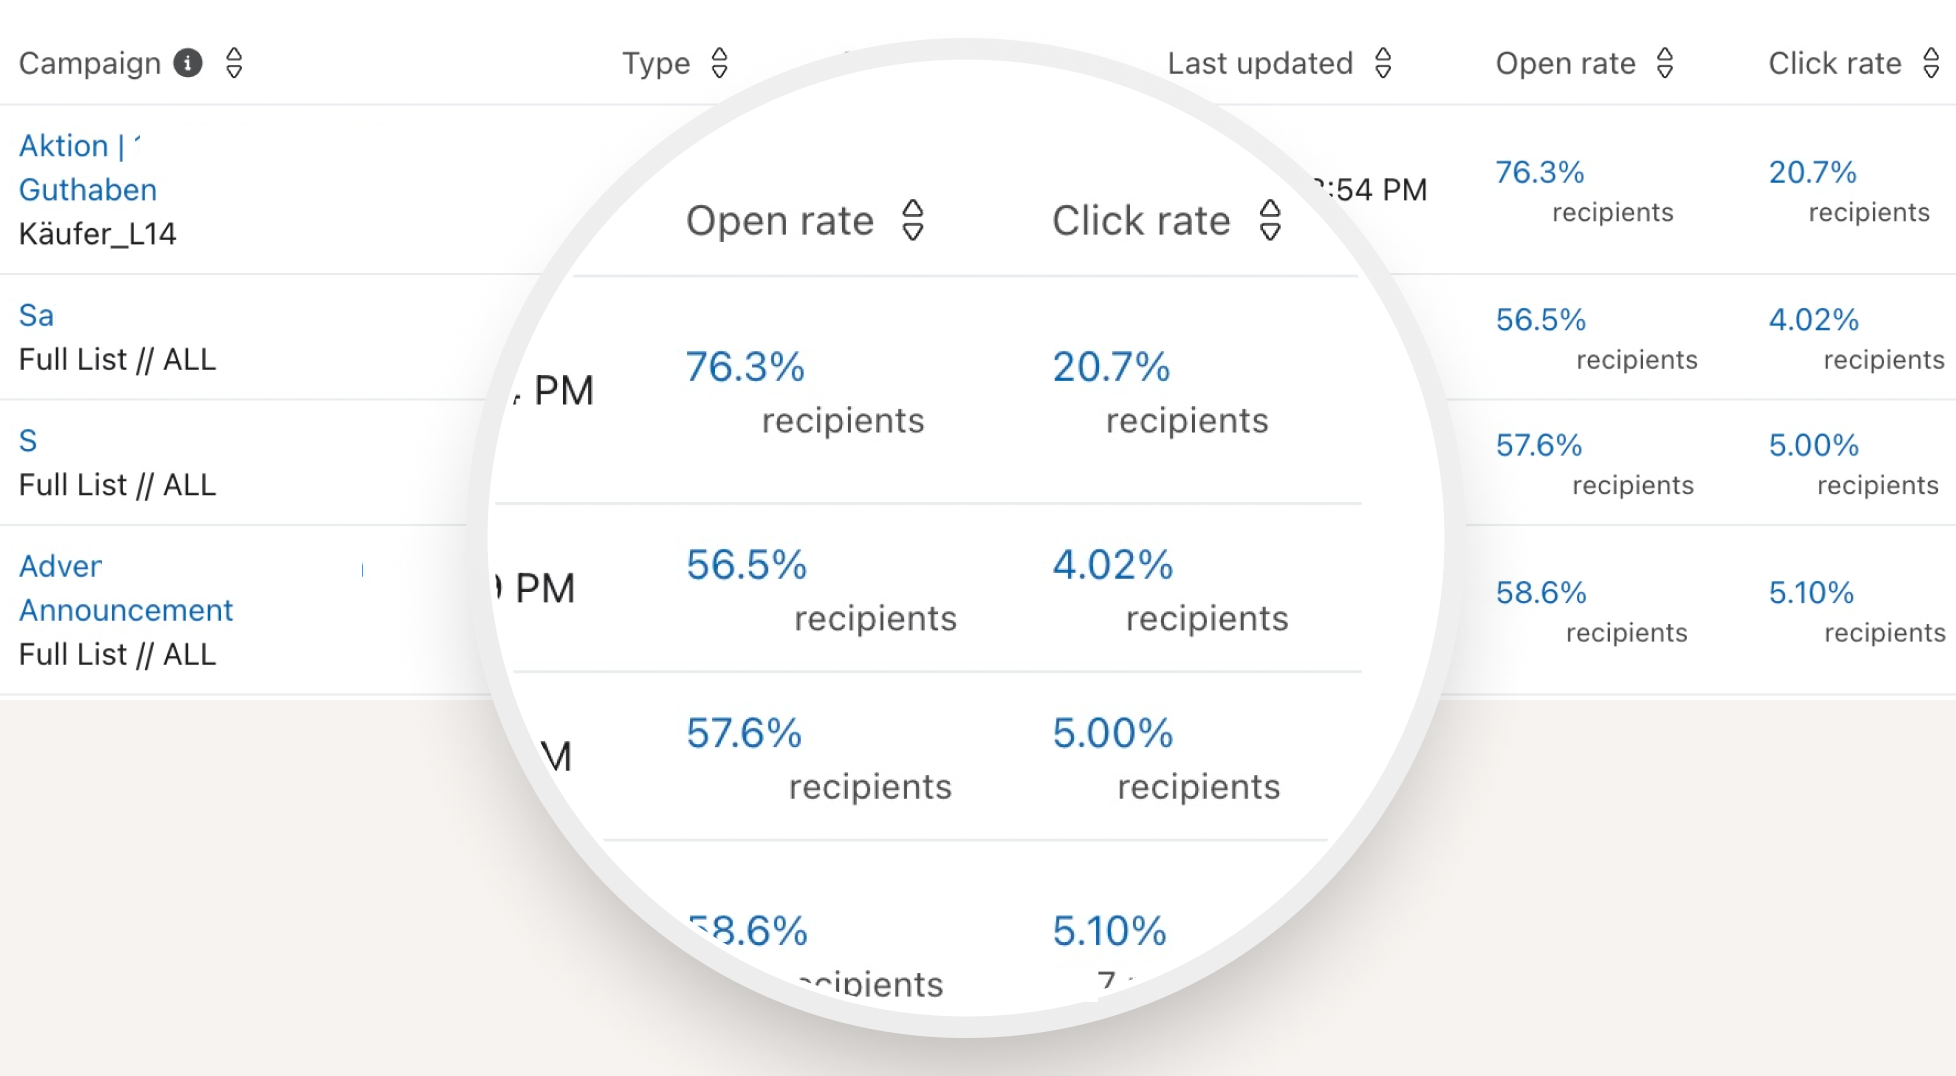Image resolution: width=1956 pixels, height=1076 pixels.
Task: Click the 58.6% open rate in table
Action: (x=1541, y=593)
